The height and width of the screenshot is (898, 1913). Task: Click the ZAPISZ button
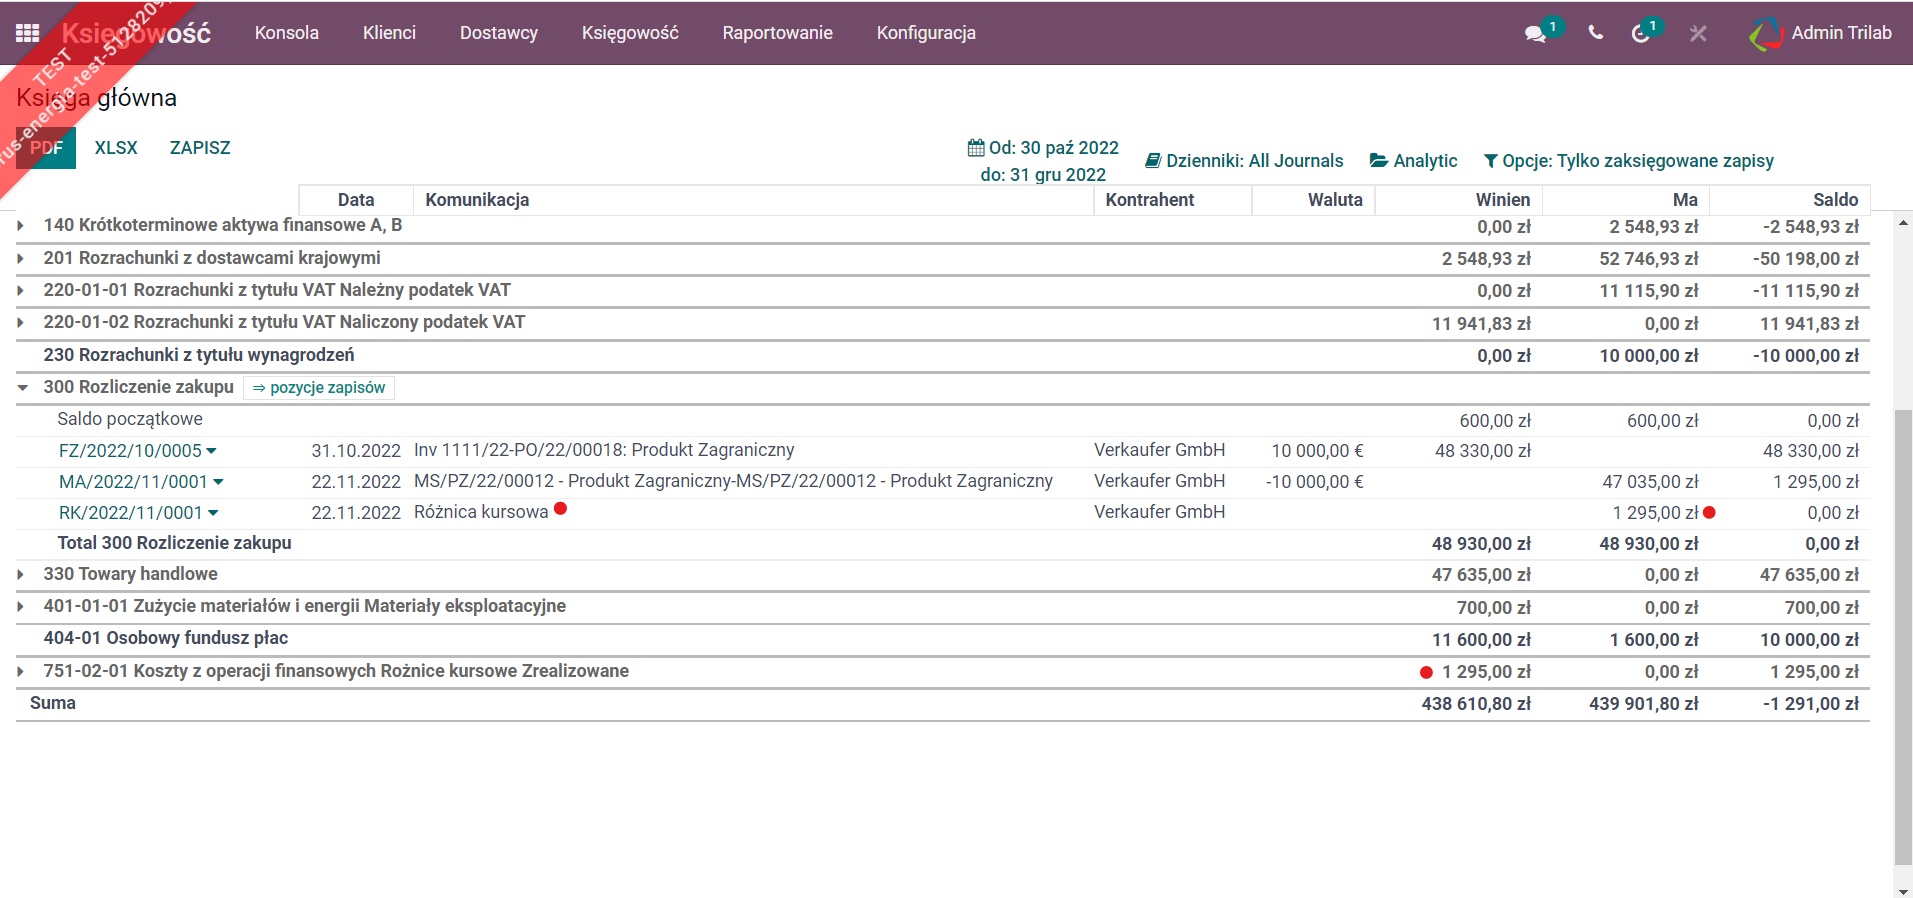[200, 148]
